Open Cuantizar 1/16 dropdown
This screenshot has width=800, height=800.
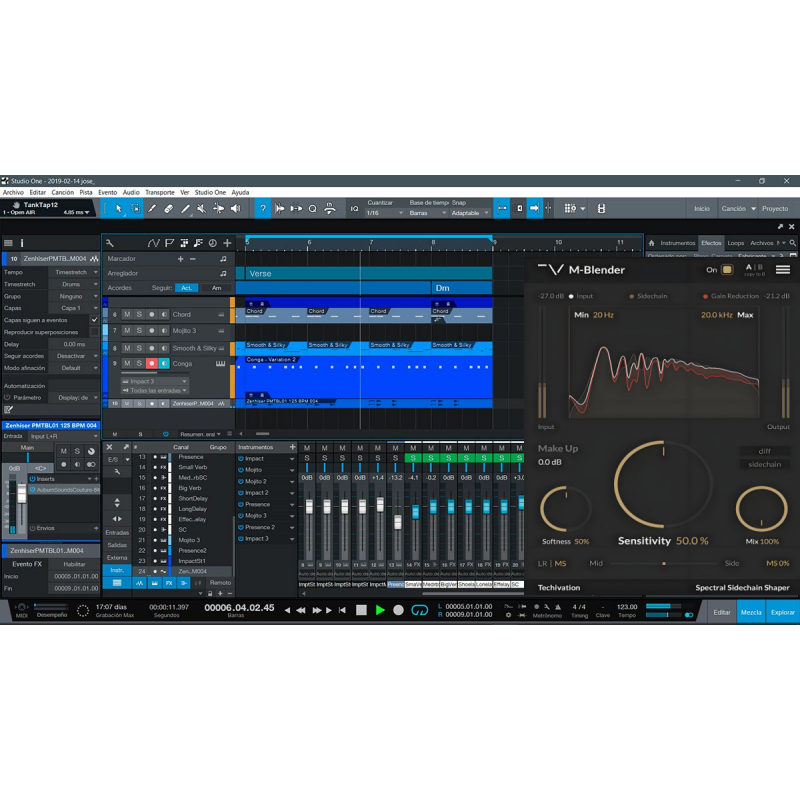click(385, 213)
